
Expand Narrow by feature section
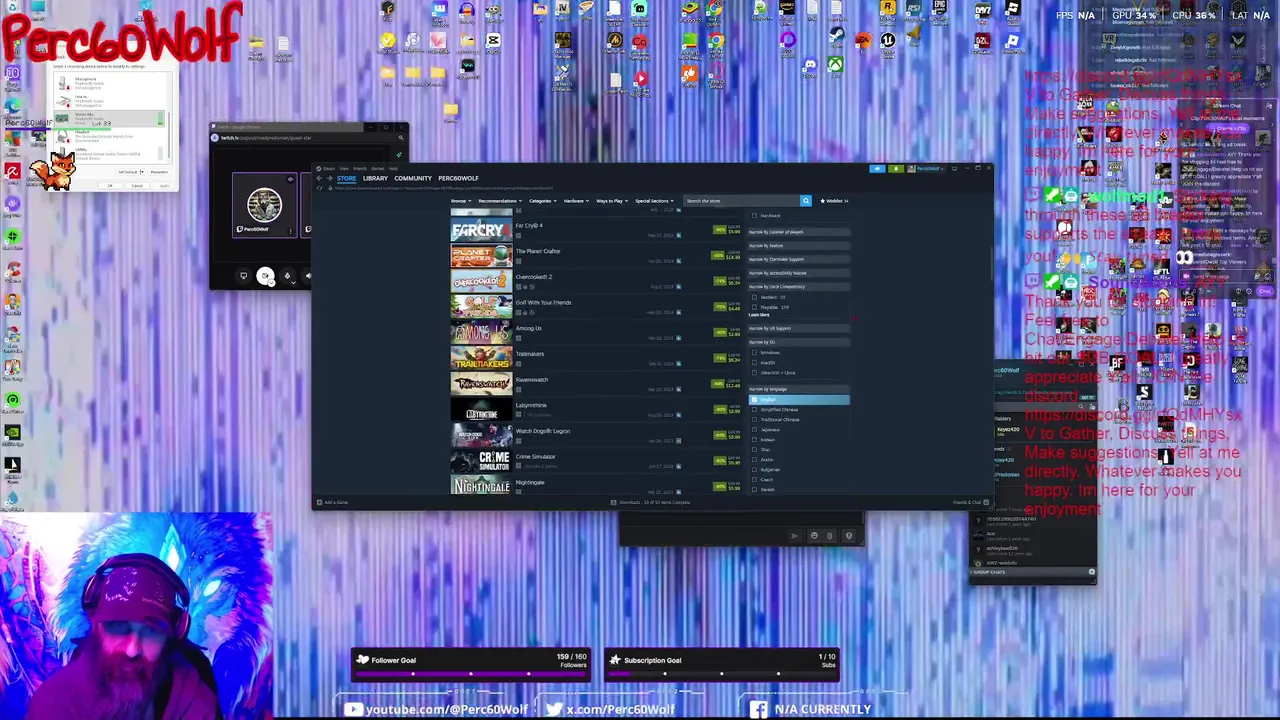[799, 246]
